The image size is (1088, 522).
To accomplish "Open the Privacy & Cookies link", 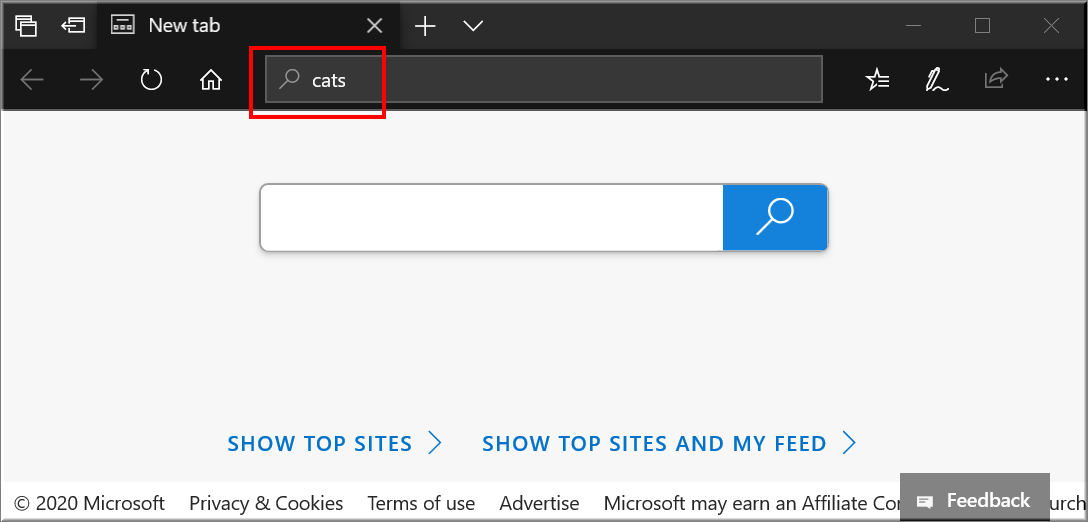I will (x=266, y=503).
